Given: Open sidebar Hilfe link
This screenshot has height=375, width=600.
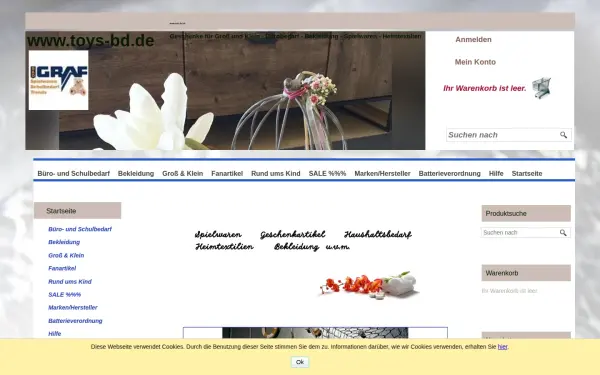Looking at the screenshot, I should coord(54,334).
